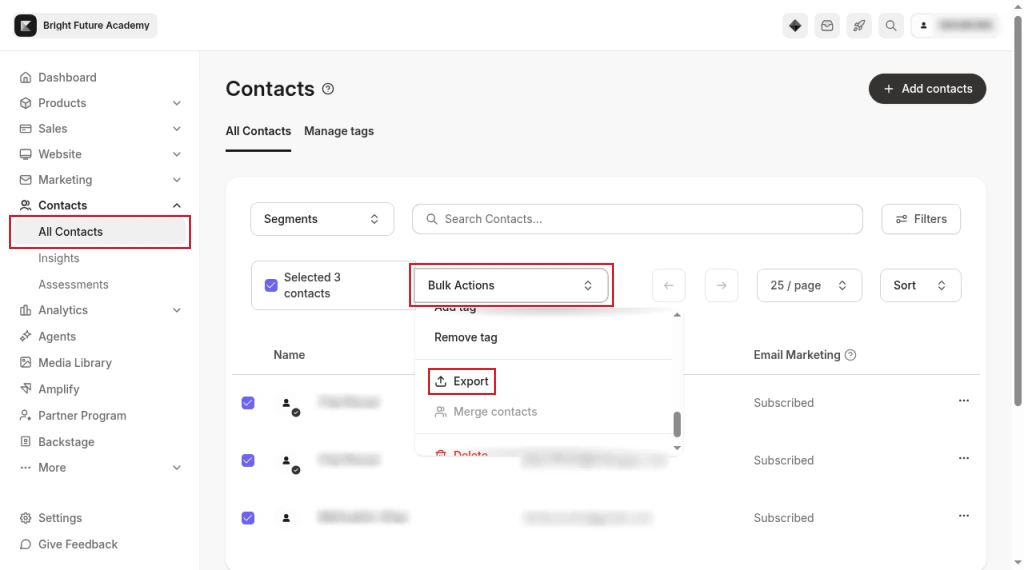This screenshot has height=570, width=1024.
Task: Click the Bright Future Academy site name
Action: point(96,25)
